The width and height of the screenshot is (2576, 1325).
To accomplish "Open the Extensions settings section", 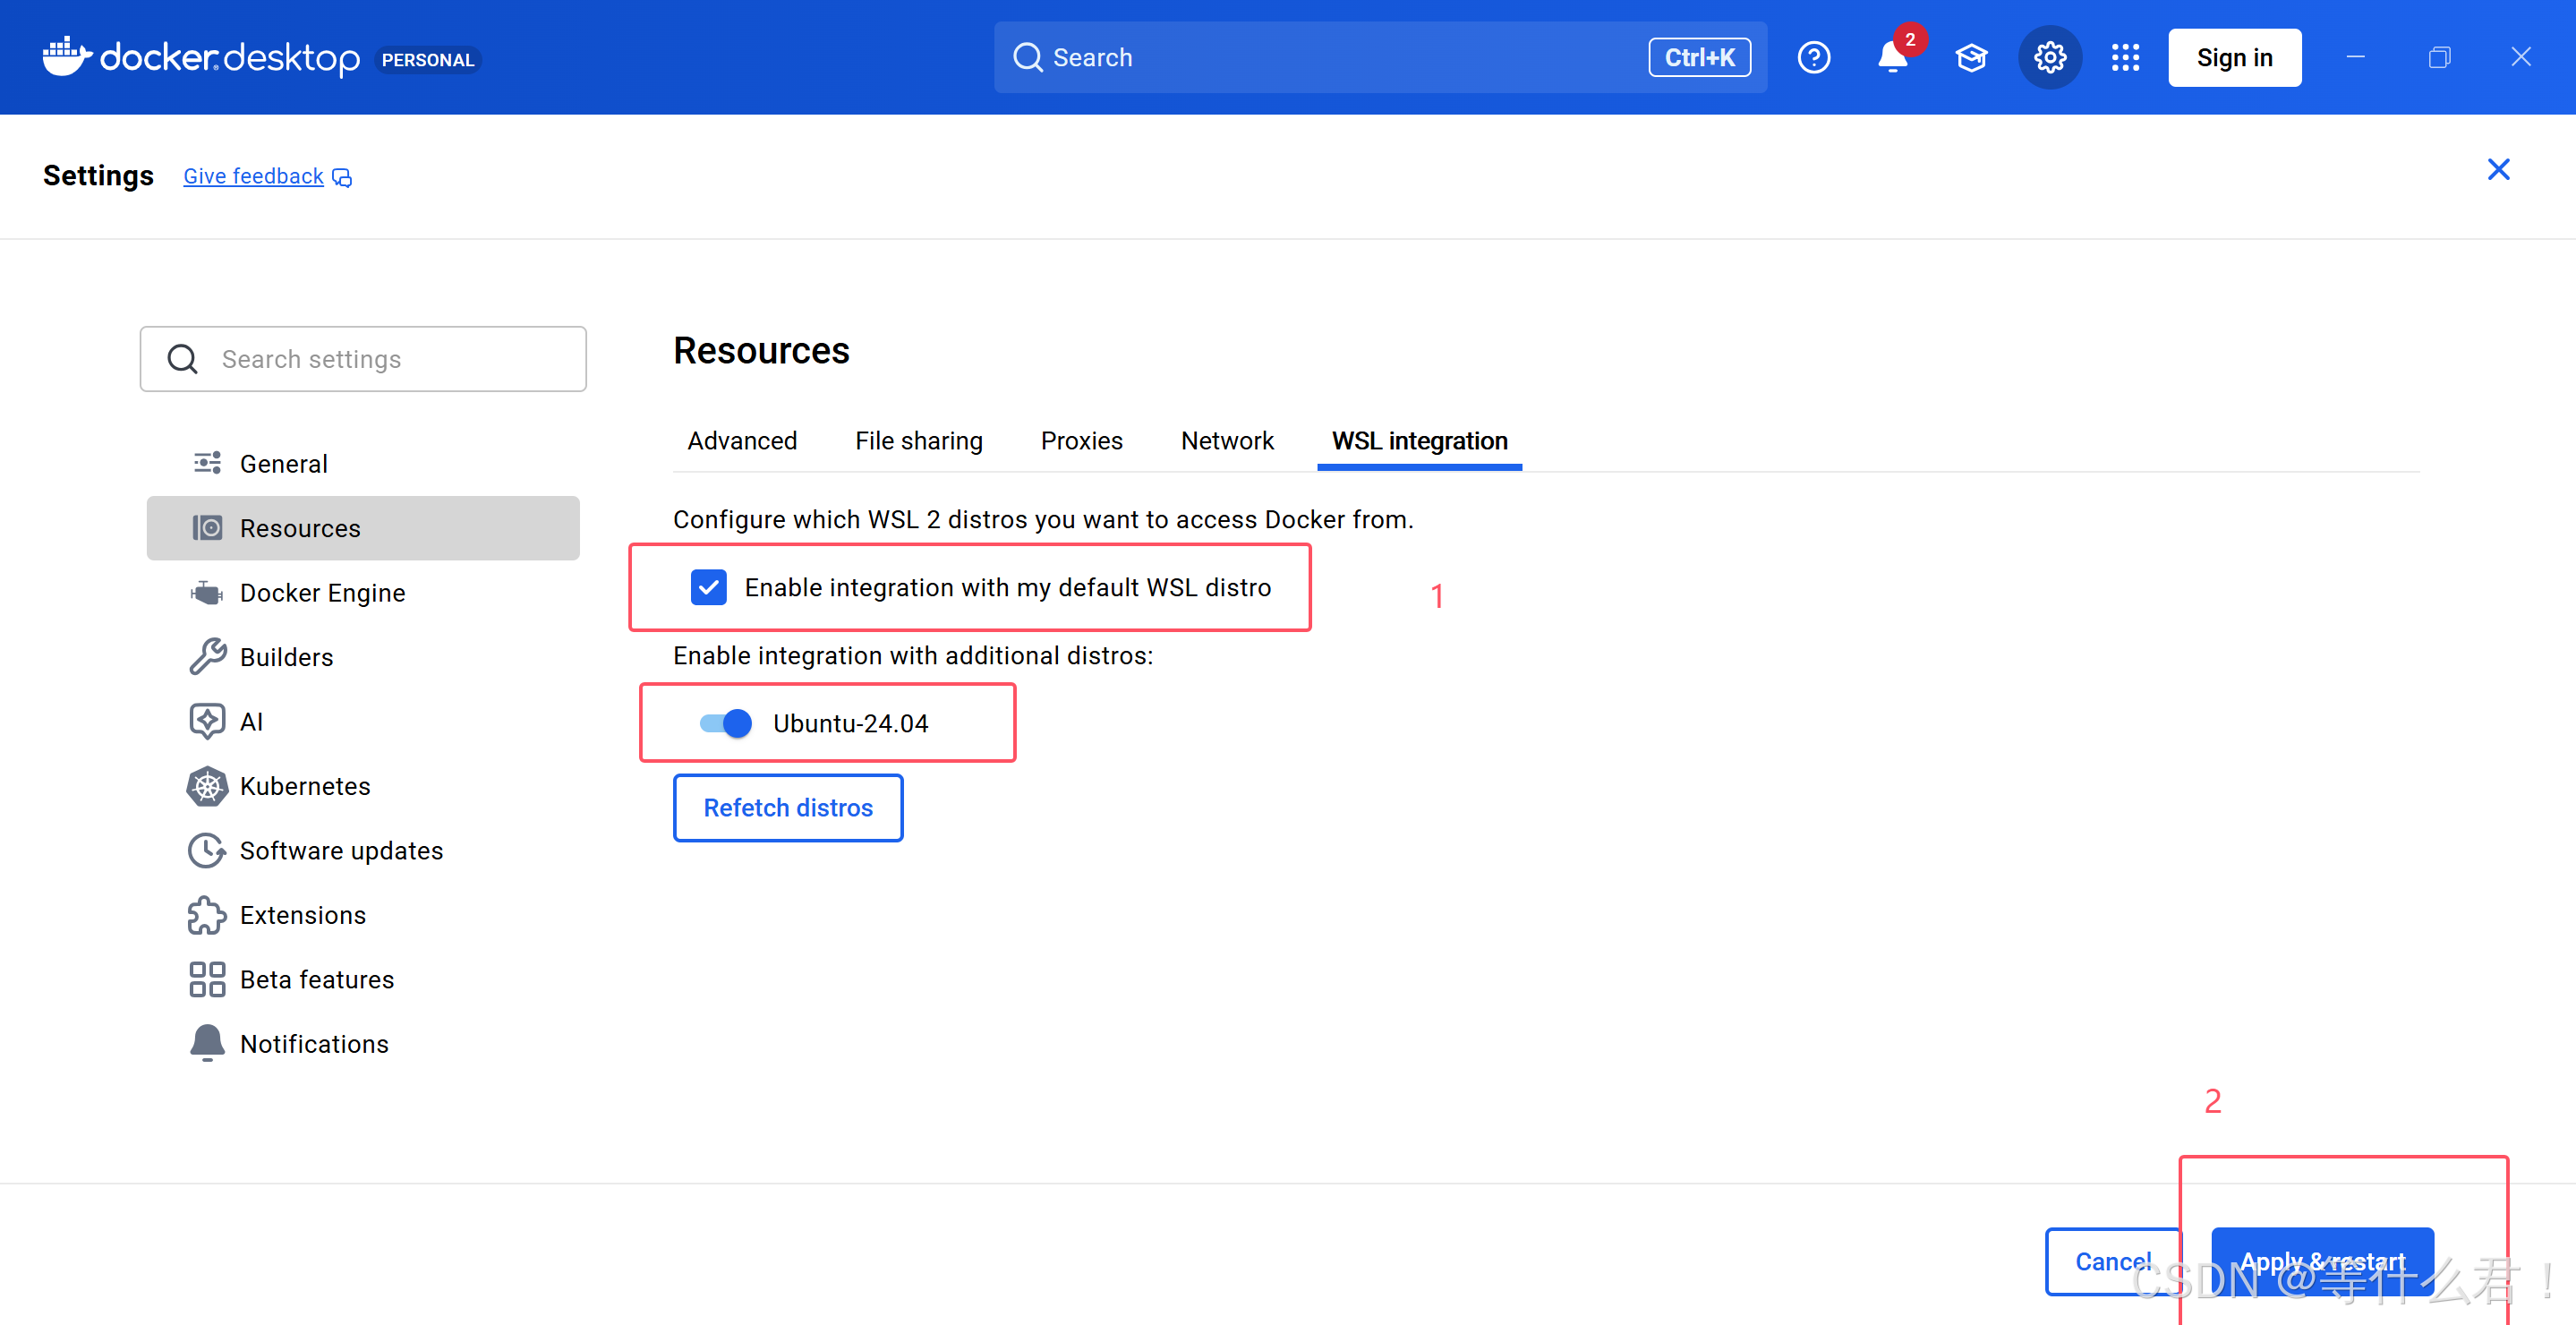I will 302,915.
